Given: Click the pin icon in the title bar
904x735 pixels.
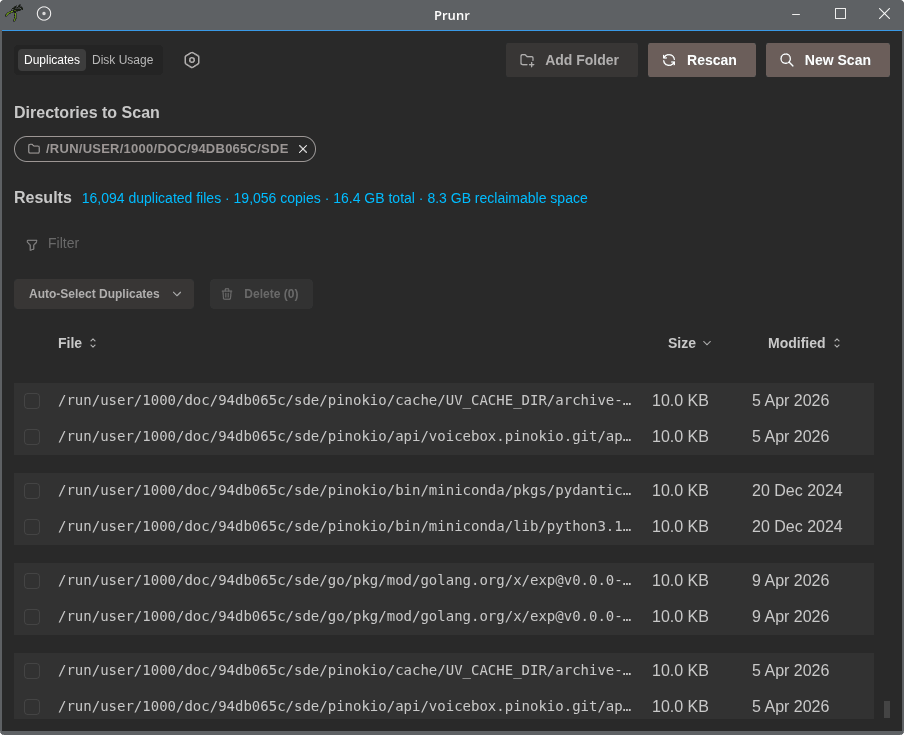Looking at the screenshot, I should (44, 14).
